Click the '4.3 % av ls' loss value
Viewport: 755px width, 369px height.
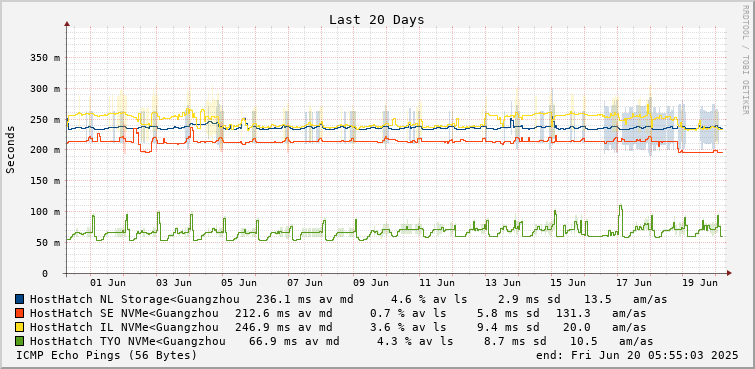(415, 342)
